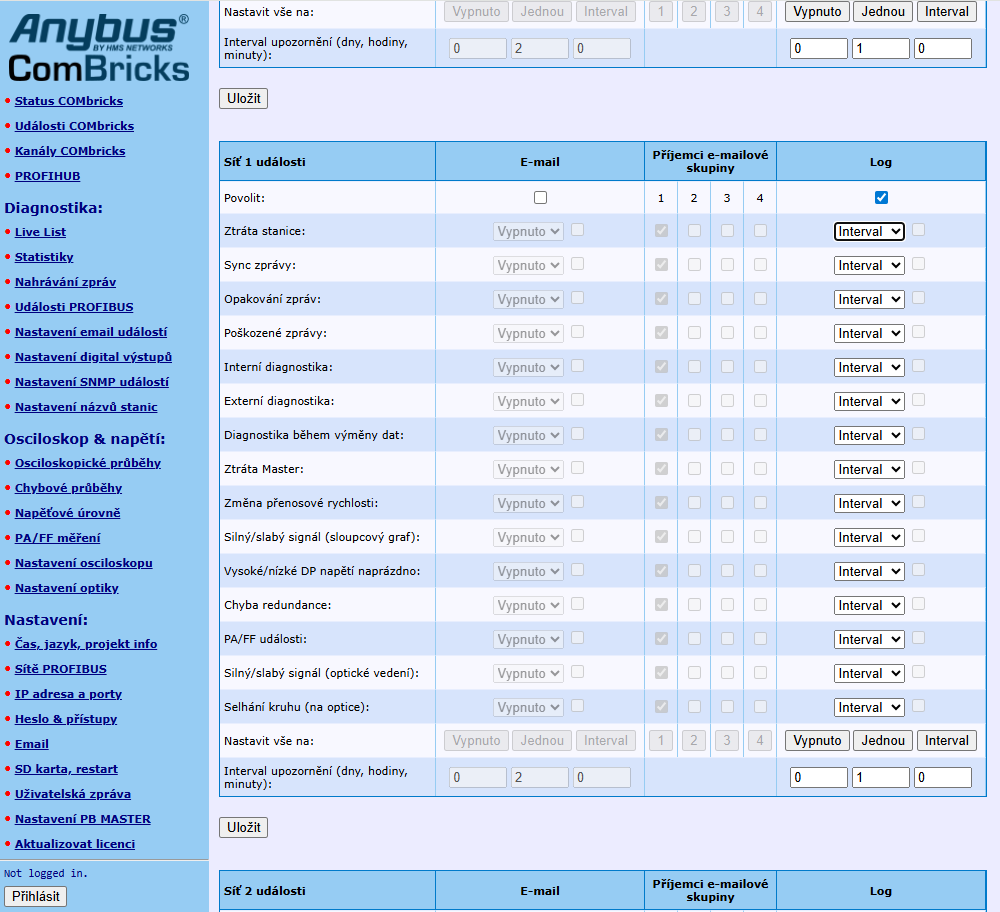Enable the E-mail Povolit checkbox for Síť 1

point(540,198)
